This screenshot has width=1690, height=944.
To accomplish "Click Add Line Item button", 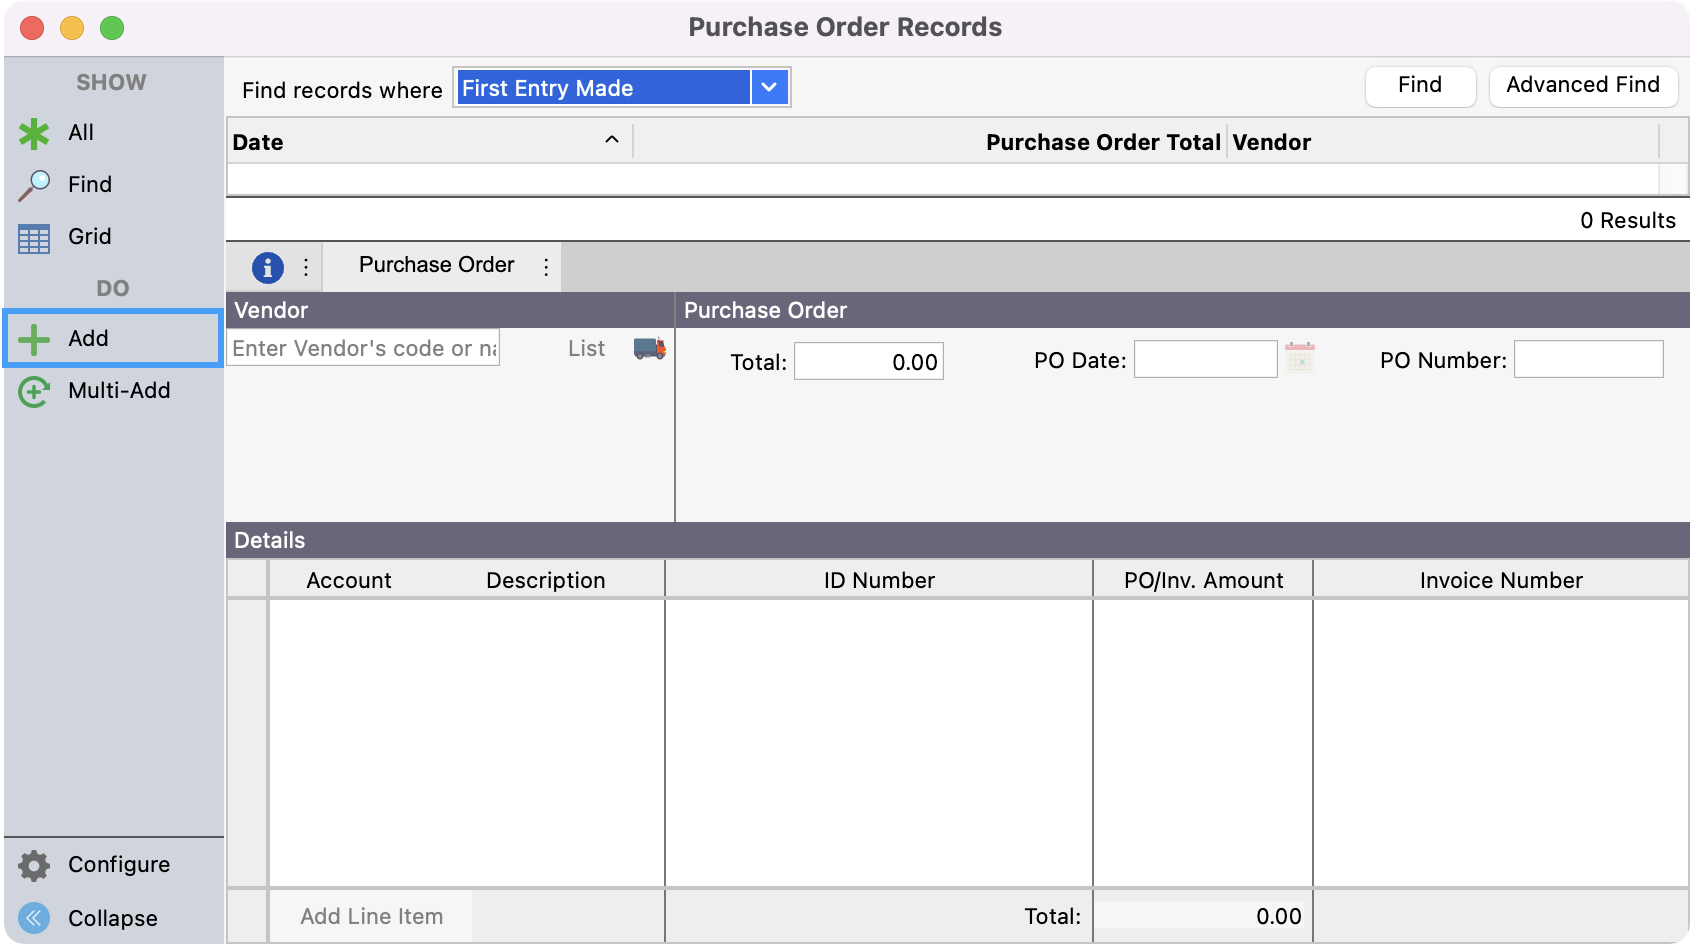I will (x=371, y=916).
